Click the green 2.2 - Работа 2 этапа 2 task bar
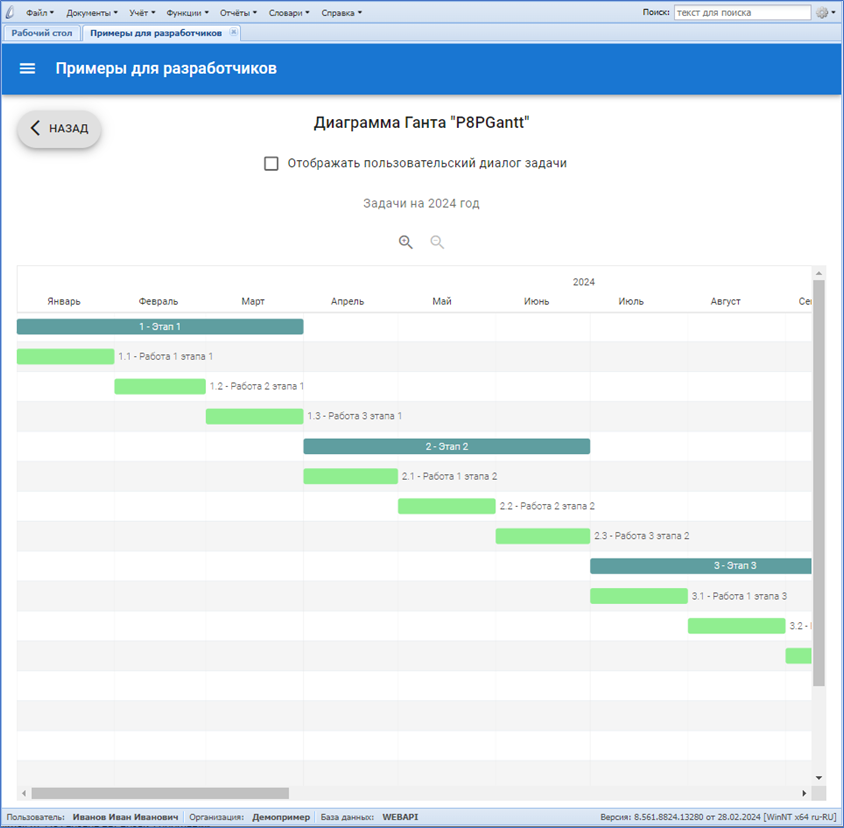 446,506
